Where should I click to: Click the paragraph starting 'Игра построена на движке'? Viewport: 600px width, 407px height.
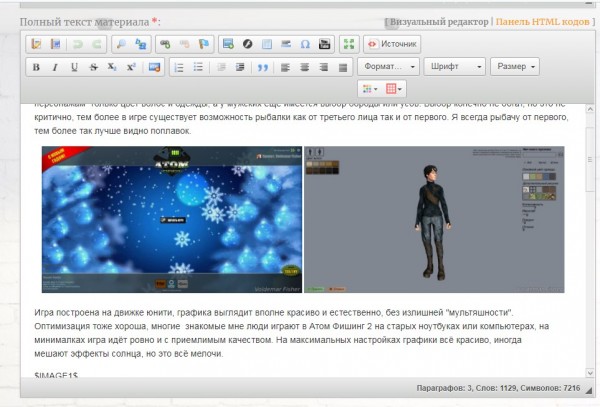(292, 333)
